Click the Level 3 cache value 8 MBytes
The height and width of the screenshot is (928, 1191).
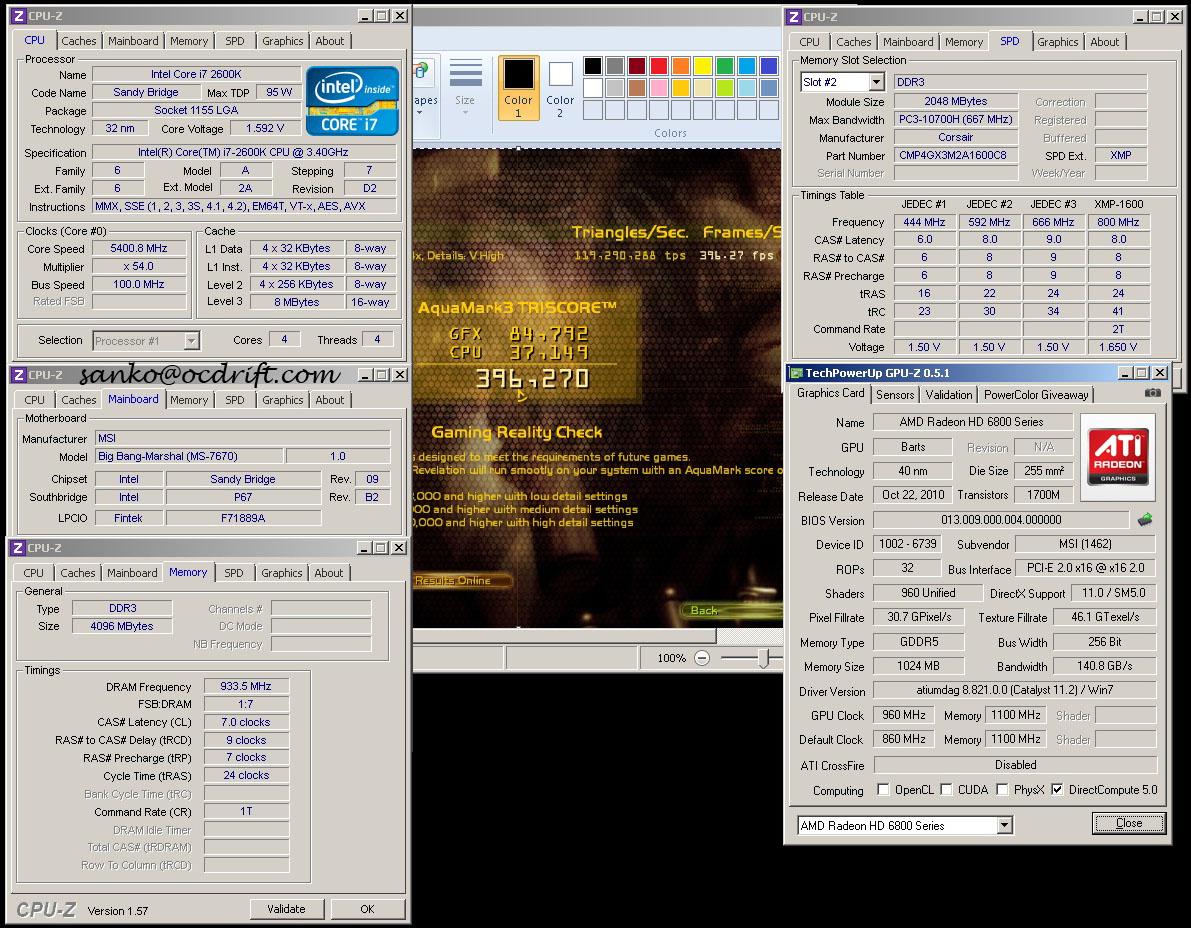click(296, 302)
